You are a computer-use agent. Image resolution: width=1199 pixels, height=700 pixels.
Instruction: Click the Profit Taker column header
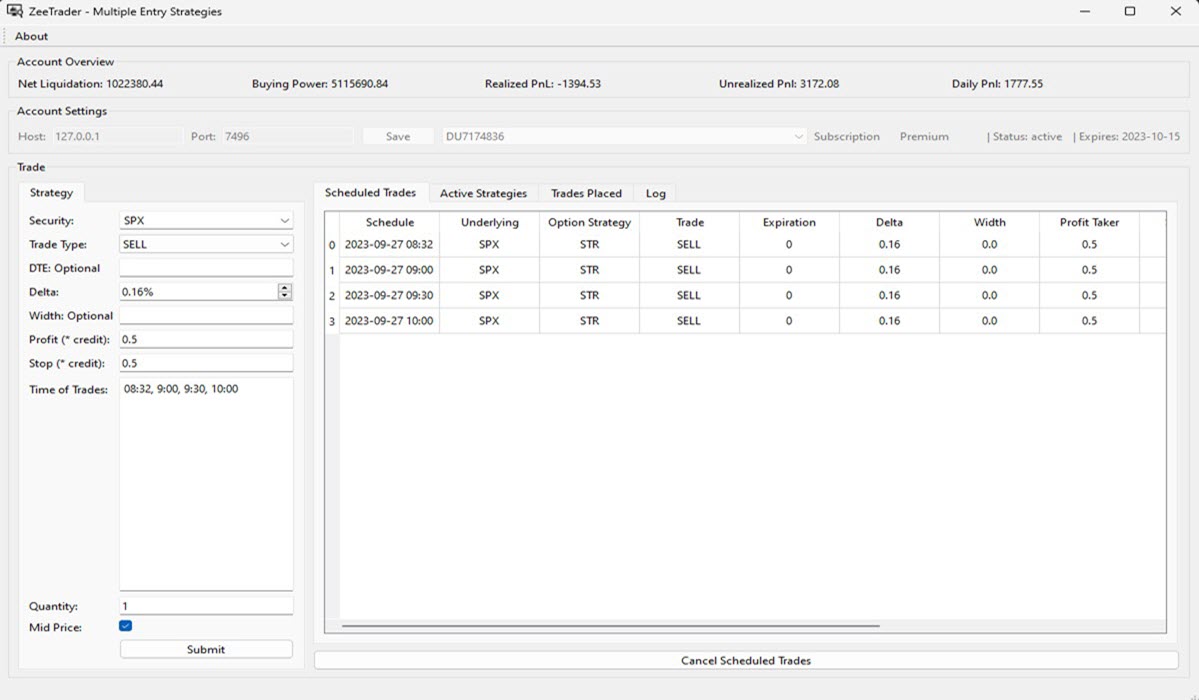tap(1089, 222)
